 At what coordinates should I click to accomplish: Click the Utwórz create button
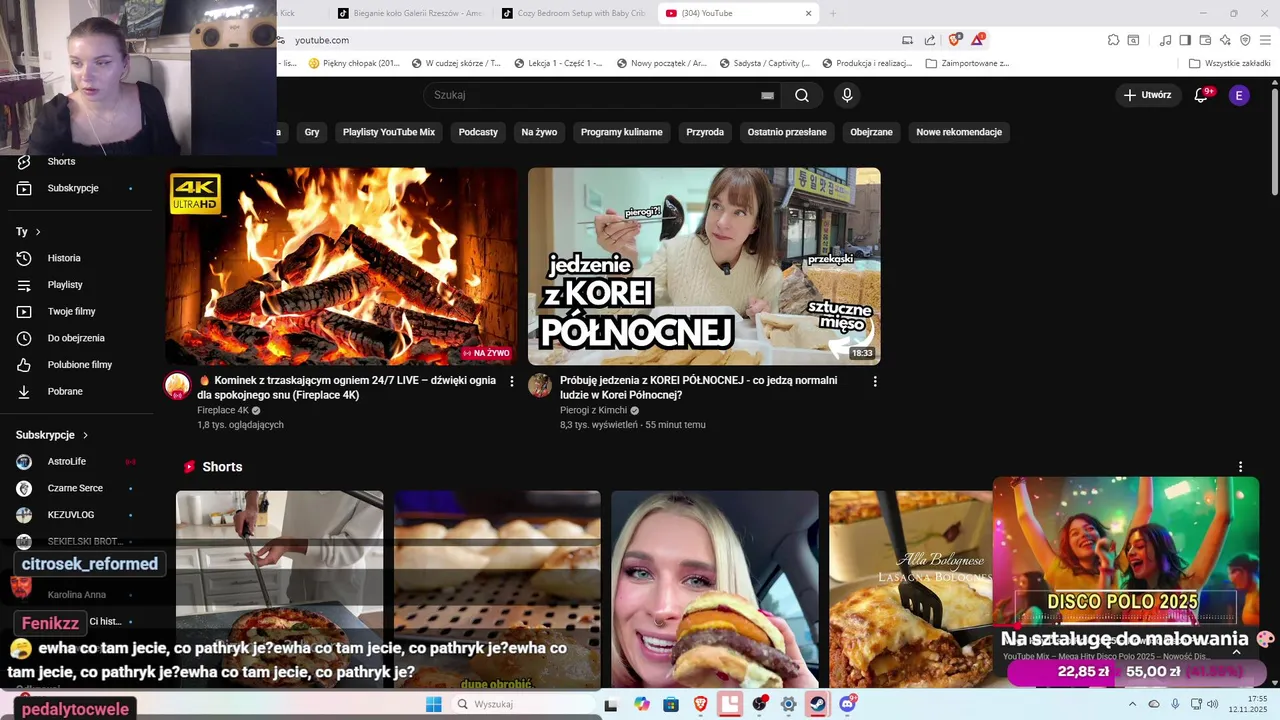pos(1147,95)
